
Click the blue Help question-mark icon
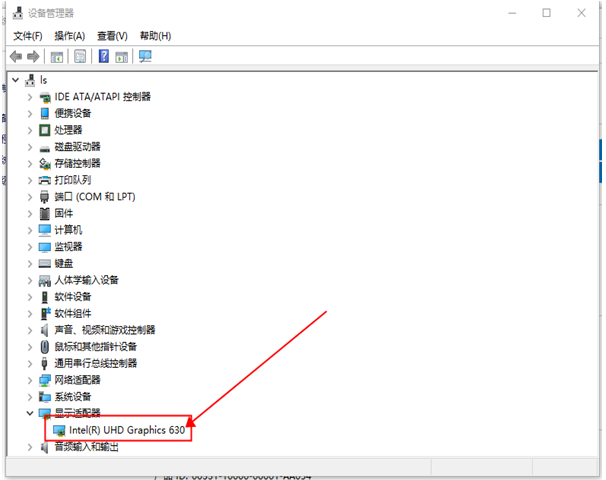tap(104, 56)
